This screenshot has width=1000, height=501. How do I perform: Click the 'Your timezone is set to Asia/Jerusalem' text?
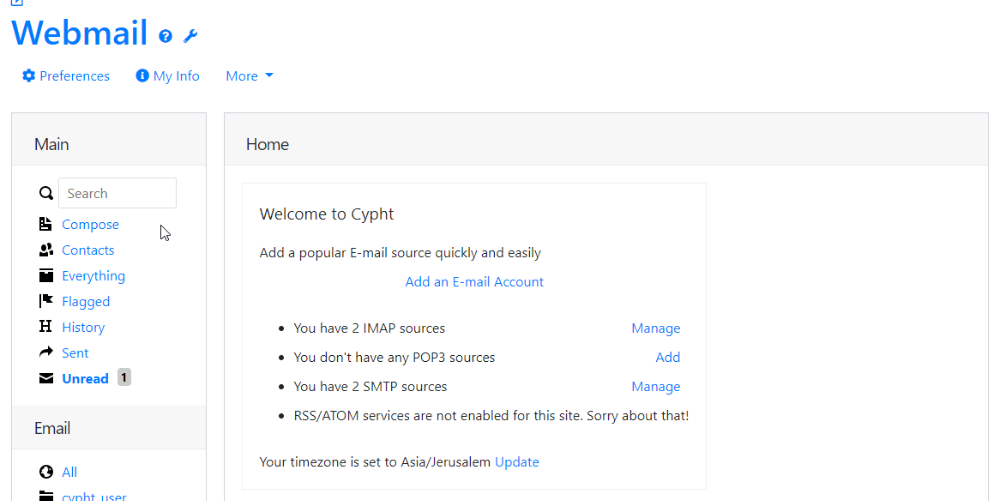375,462
